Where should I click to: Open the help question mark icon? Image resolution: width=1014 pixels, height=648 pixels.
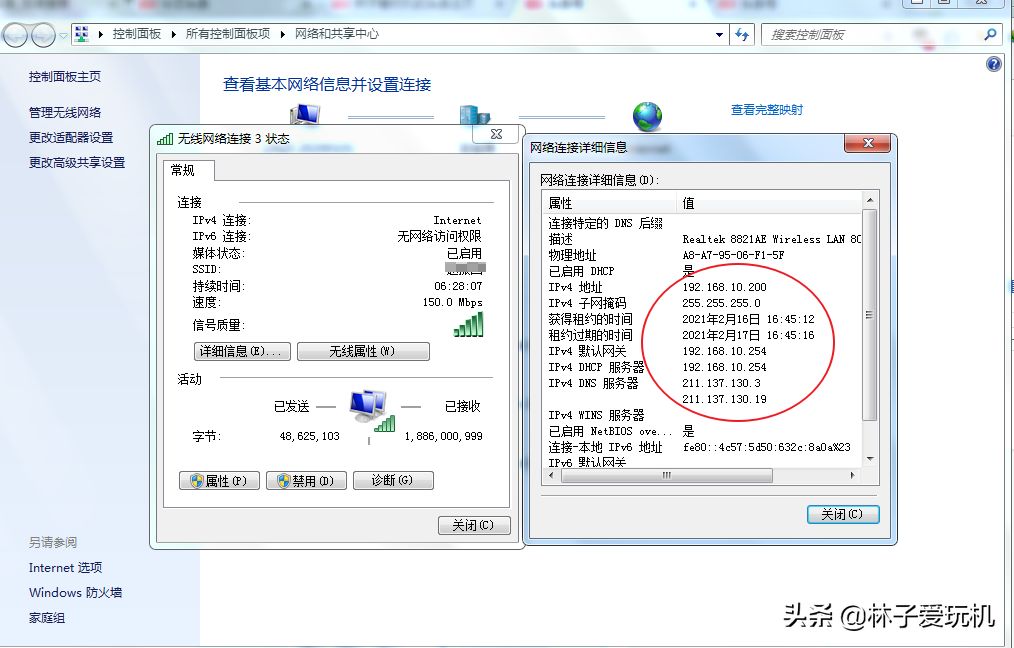pos(993,64)
